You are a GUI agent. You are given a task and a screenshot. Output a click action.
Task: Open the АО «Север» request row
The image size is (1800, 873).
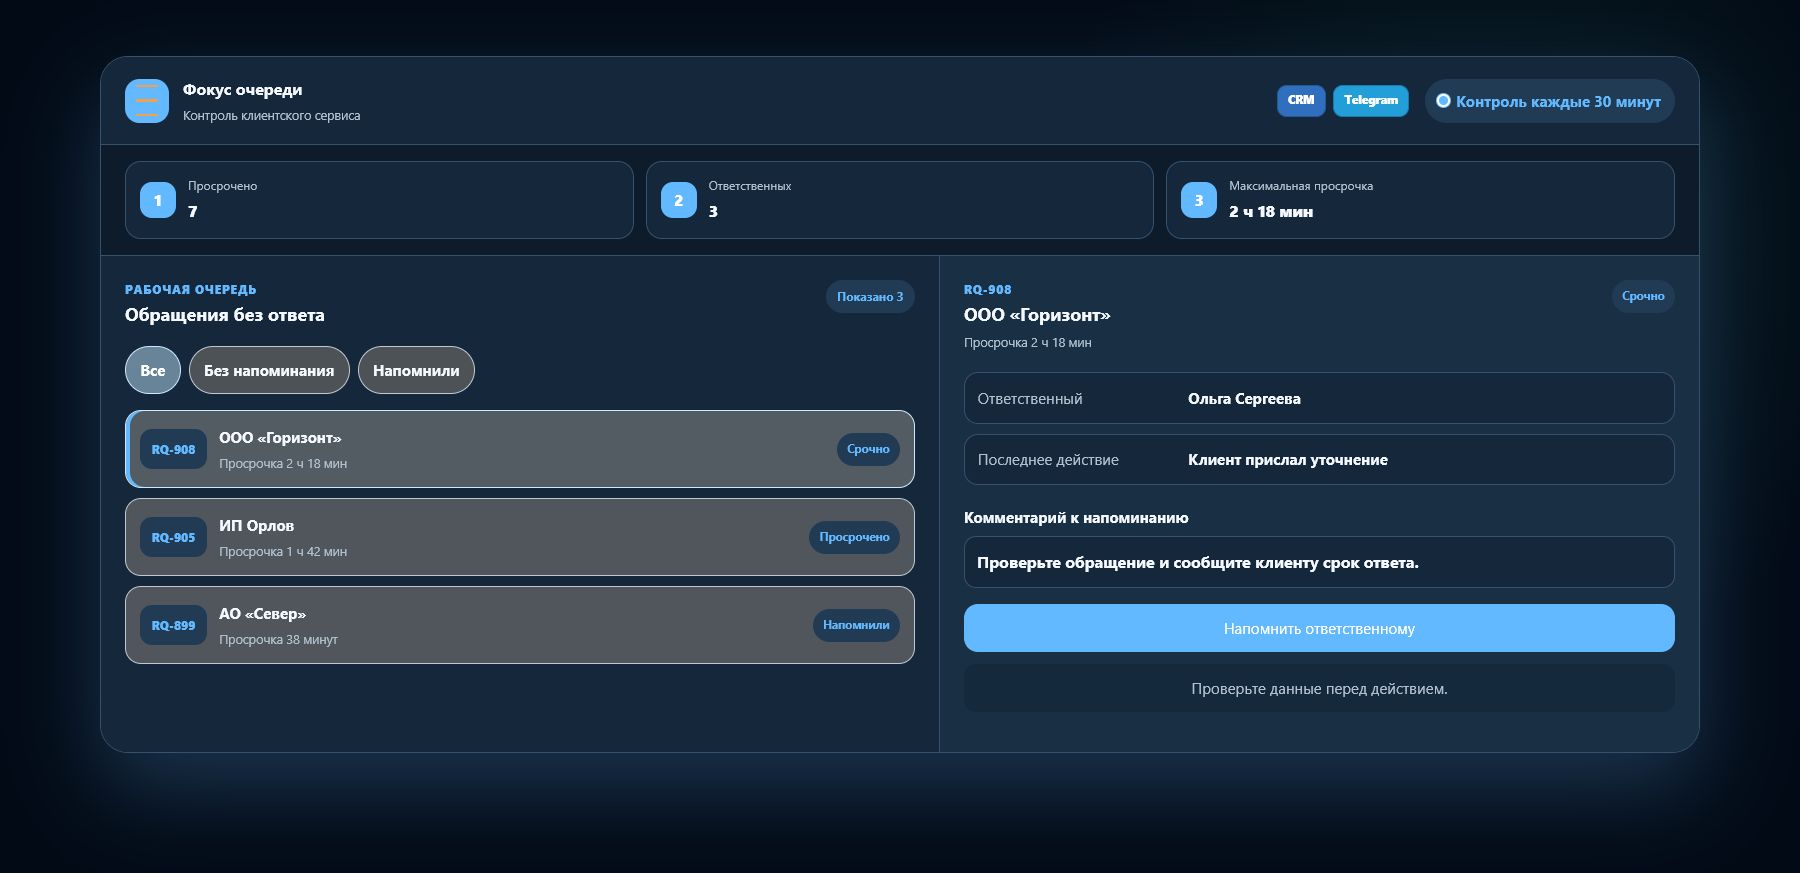(x=520, y=625)
